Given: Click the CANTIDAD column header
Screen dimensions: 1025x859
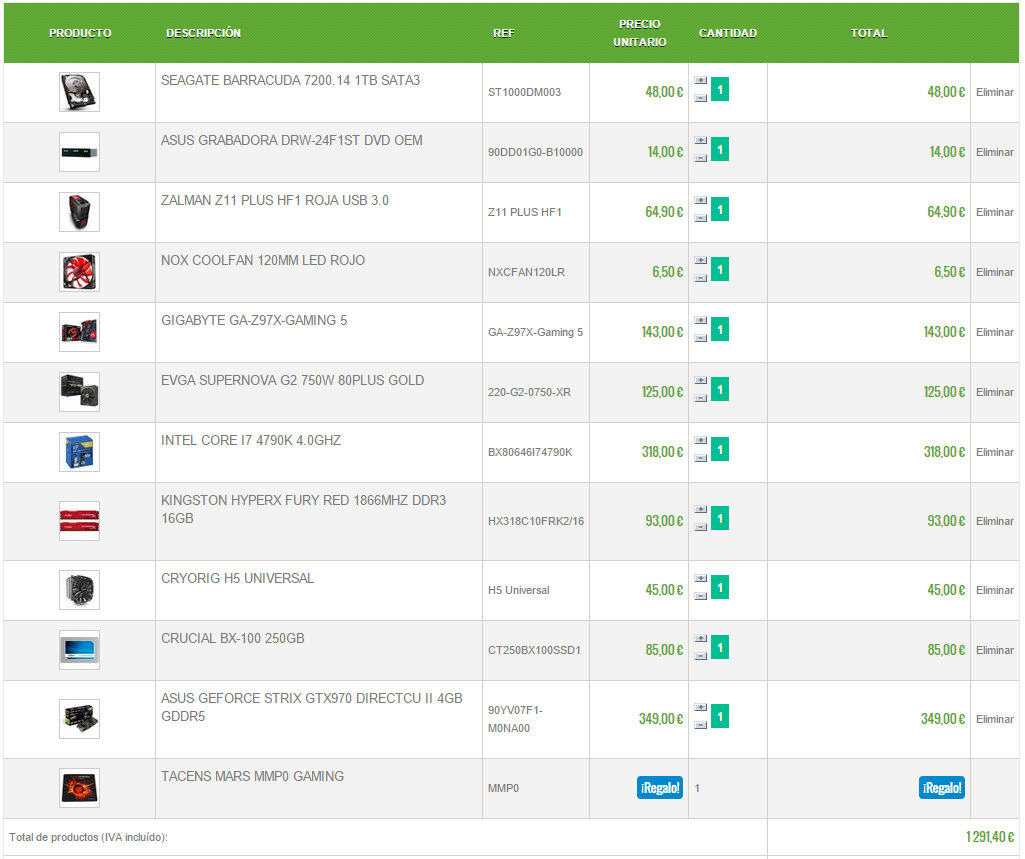Looking at the screenshot, I should 728,33.
